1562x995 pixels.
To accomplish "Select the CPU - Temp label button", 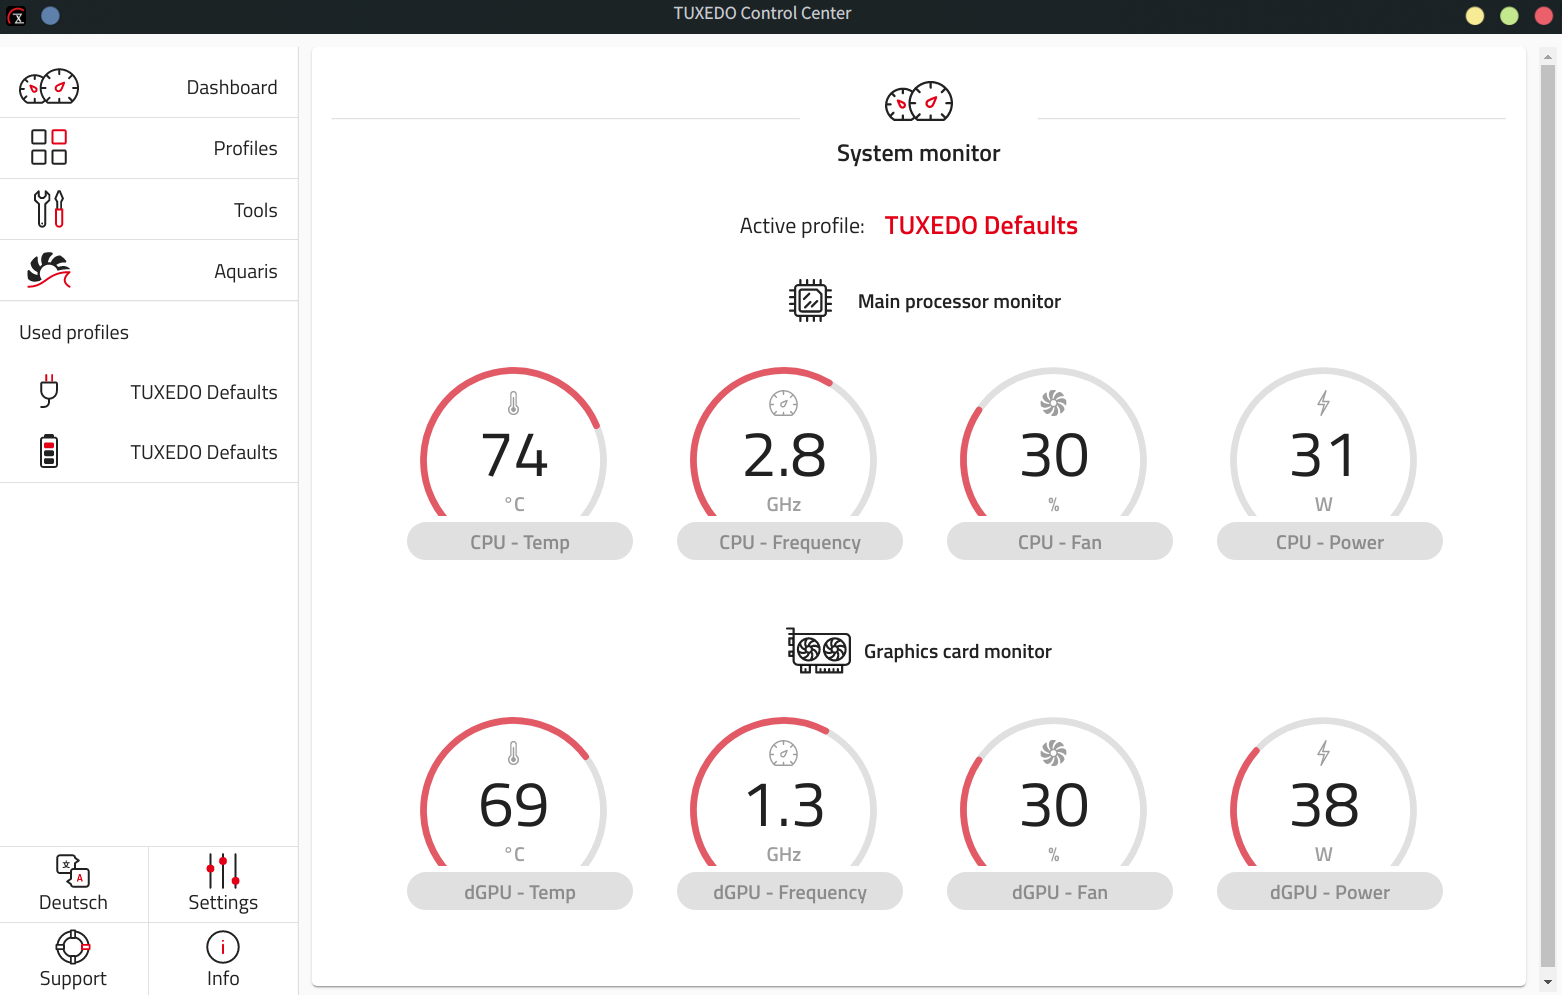I will 519,542.
